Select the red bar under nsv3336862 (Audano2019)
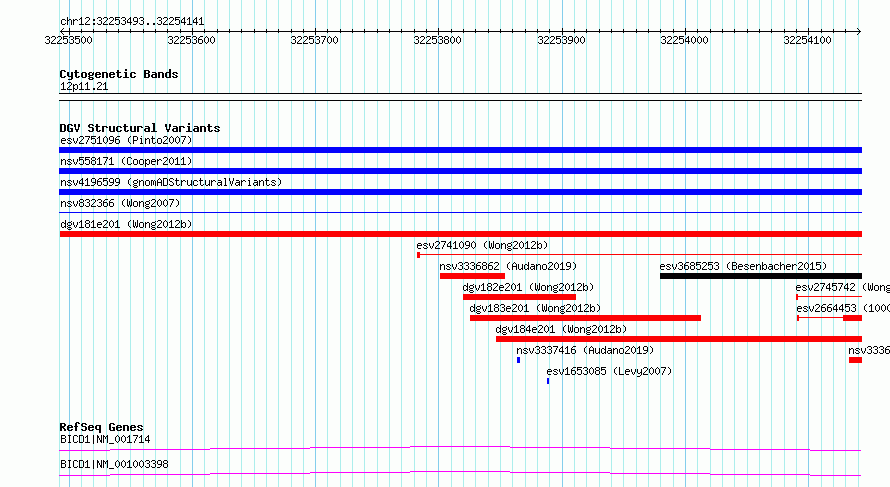890x487 pixels. [472, 276]
